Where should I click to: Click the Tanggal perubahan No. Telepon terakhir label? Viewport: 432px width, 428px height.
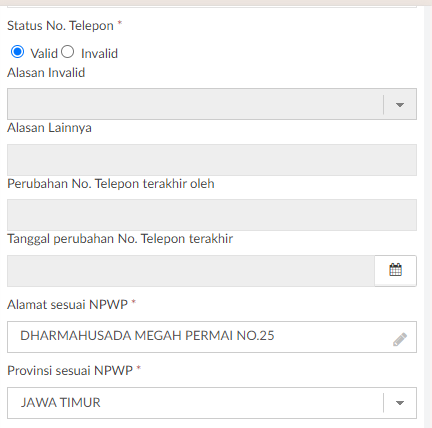pos(120,239)
